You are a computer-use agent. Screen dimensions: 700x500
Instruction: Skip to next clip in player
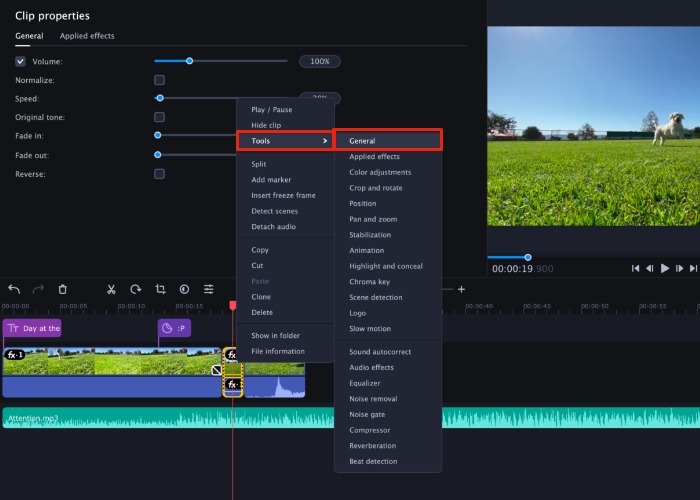point(693,268)
